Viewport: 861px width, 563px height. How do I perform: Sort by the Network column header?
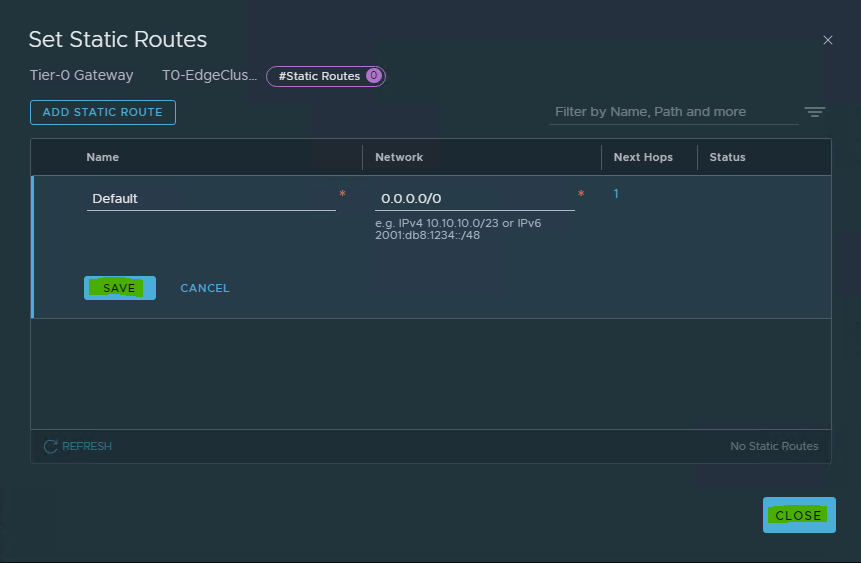[399, 157]
